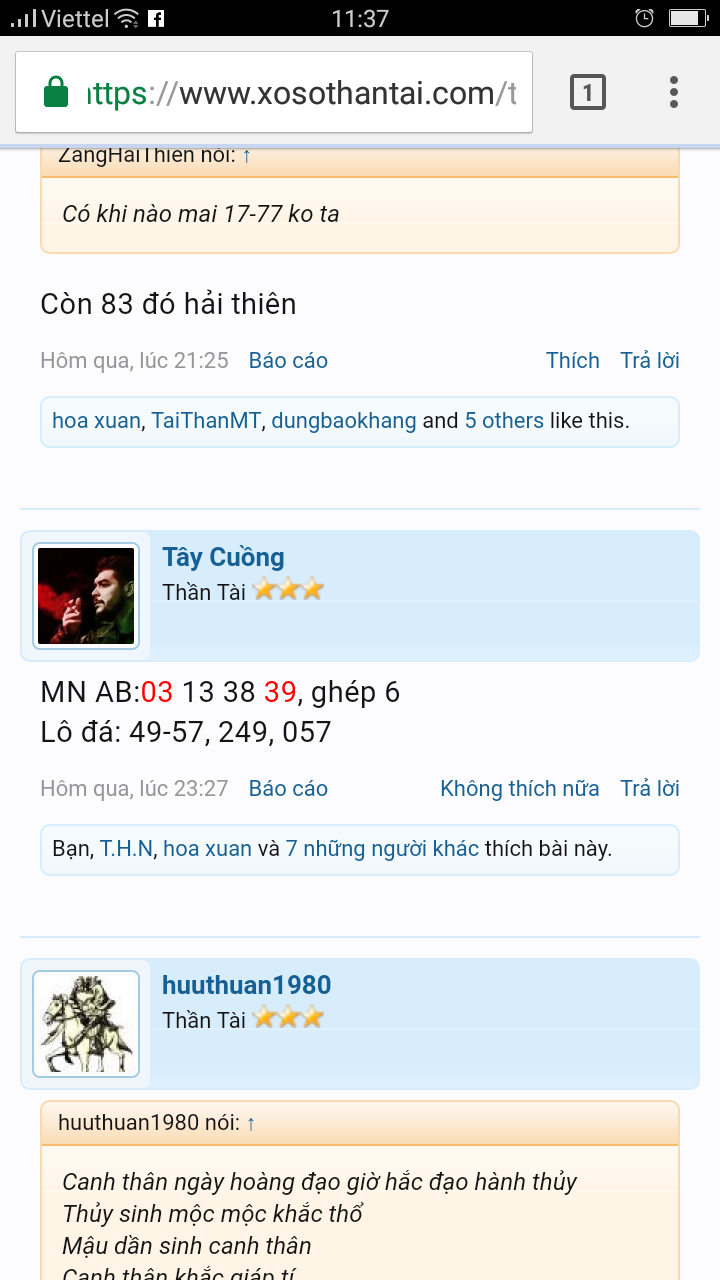This screenshot has height=1280, width=720.
Task: Tap the green secure padlock icon
Action: coord(56,93)
